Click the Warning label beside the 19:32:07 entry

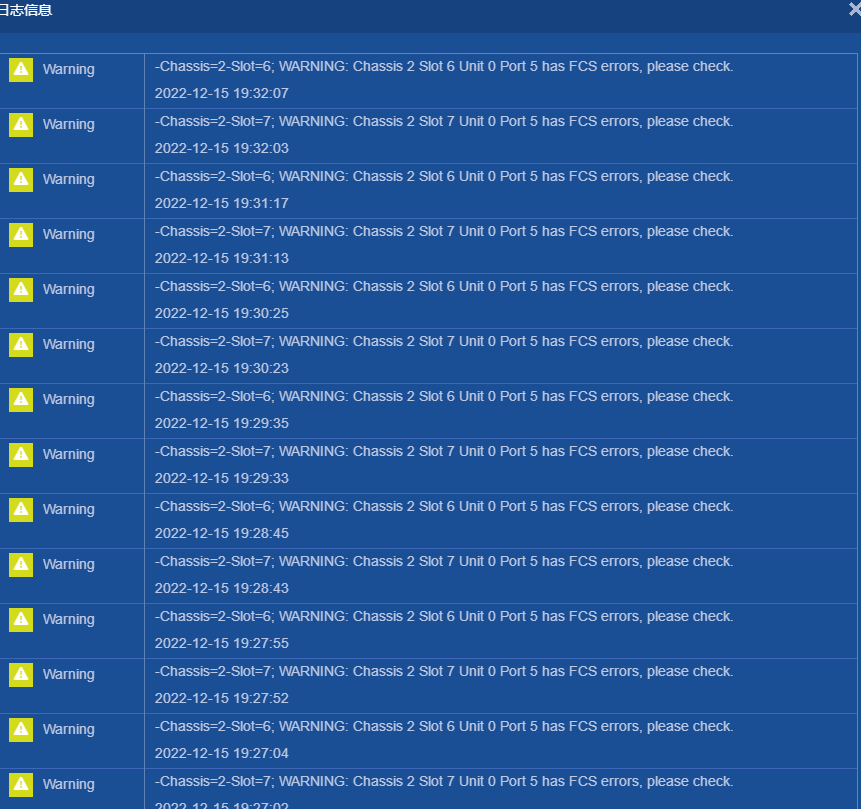pos(69,70)
